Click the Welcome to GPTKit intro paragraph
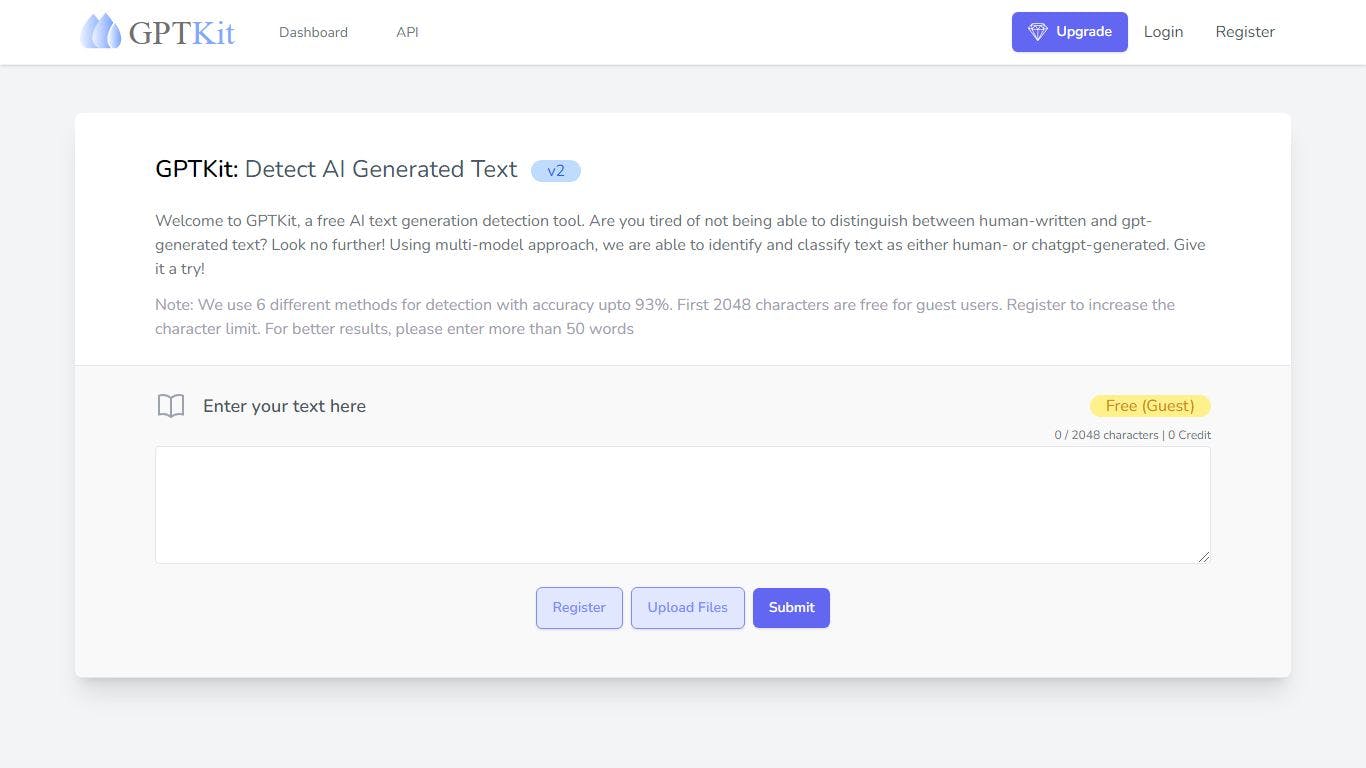 tap(680, 245)
